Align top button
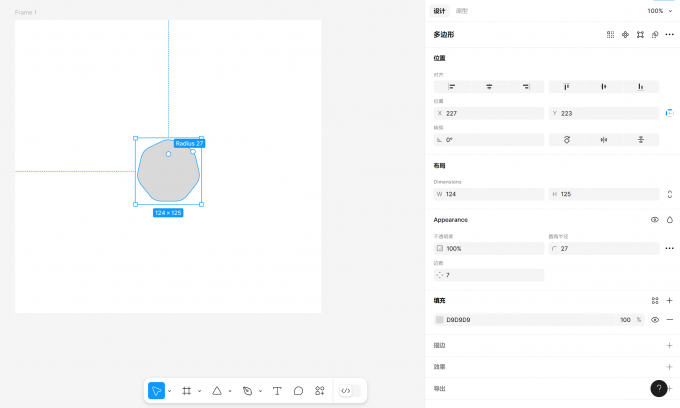Image resolution: width=680 pixels, height=408 pixels. click(567, 87)
